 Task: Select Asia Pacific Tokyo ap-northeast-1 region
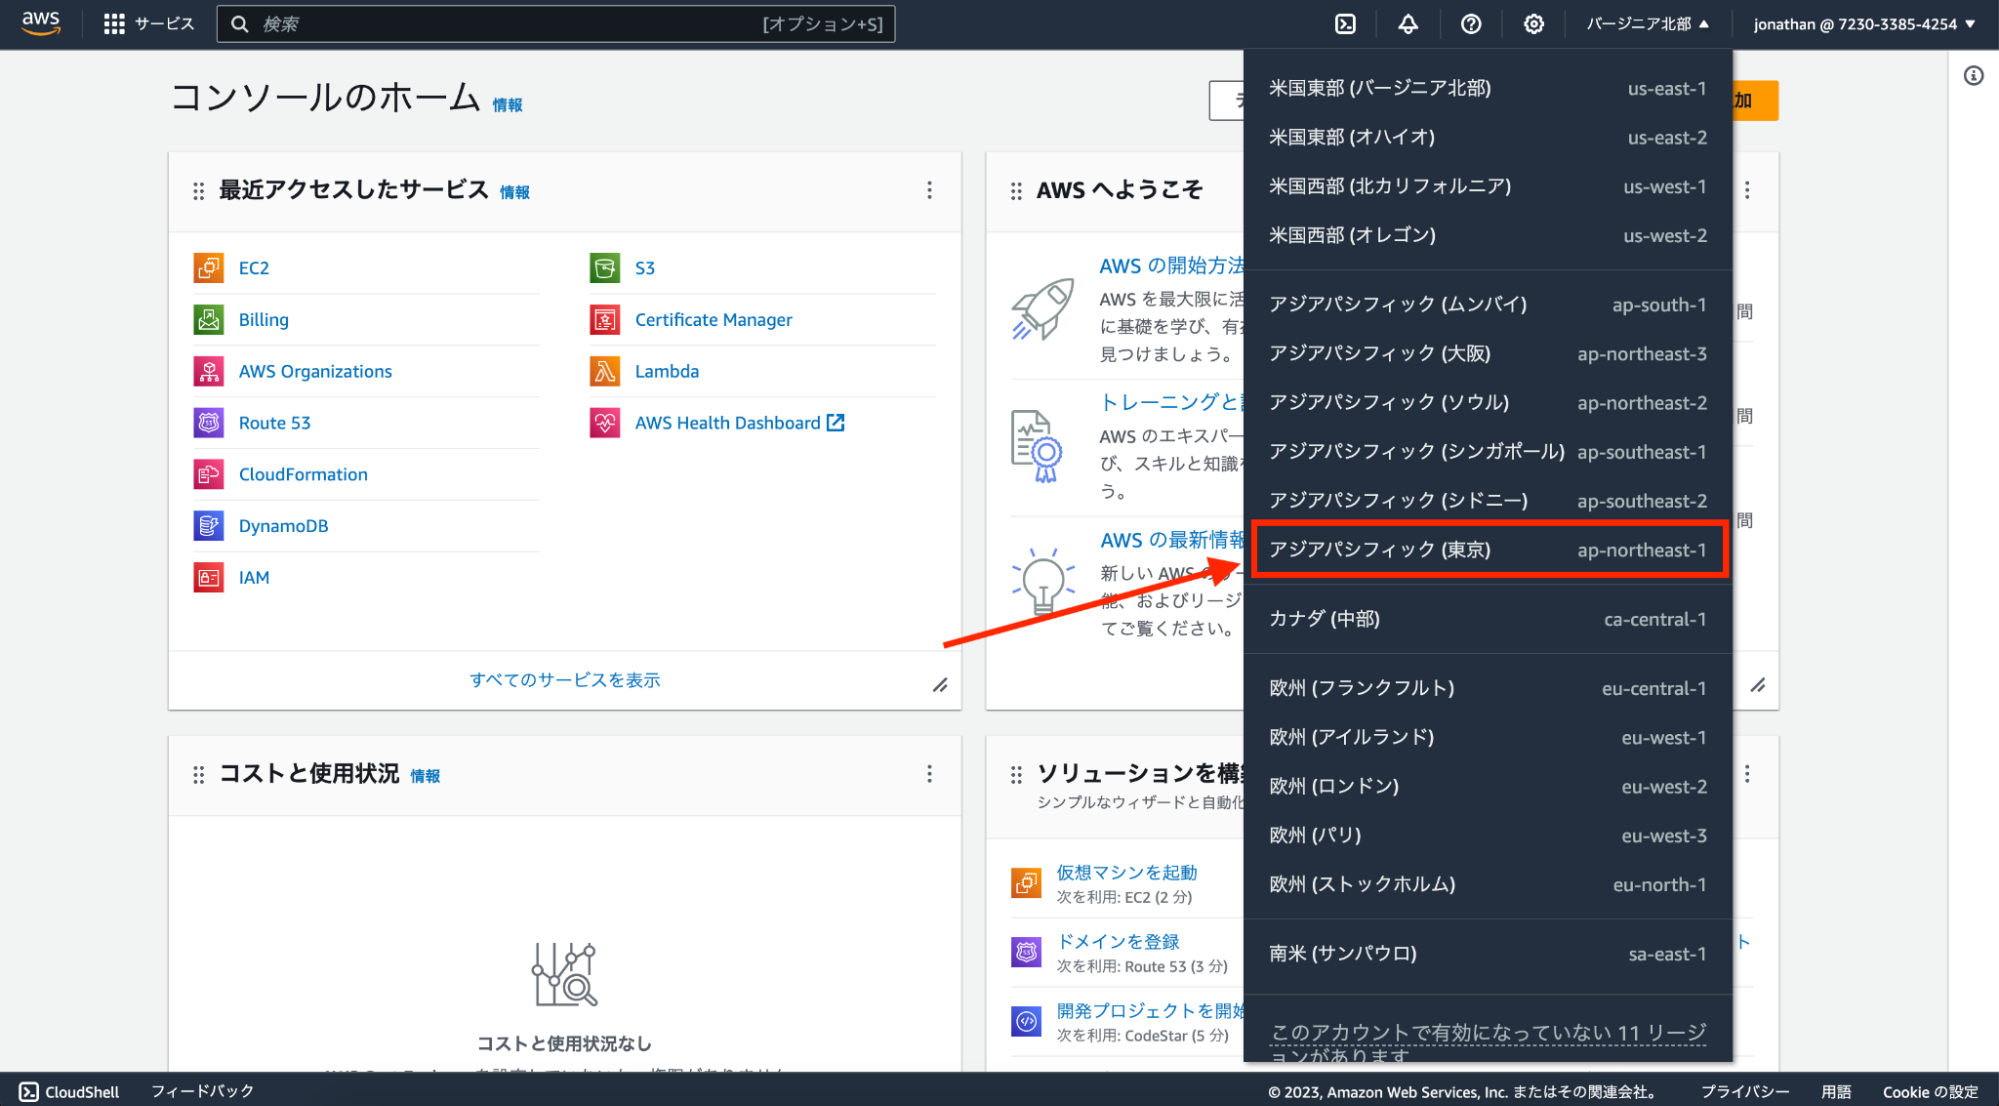tap(1487, 550)
